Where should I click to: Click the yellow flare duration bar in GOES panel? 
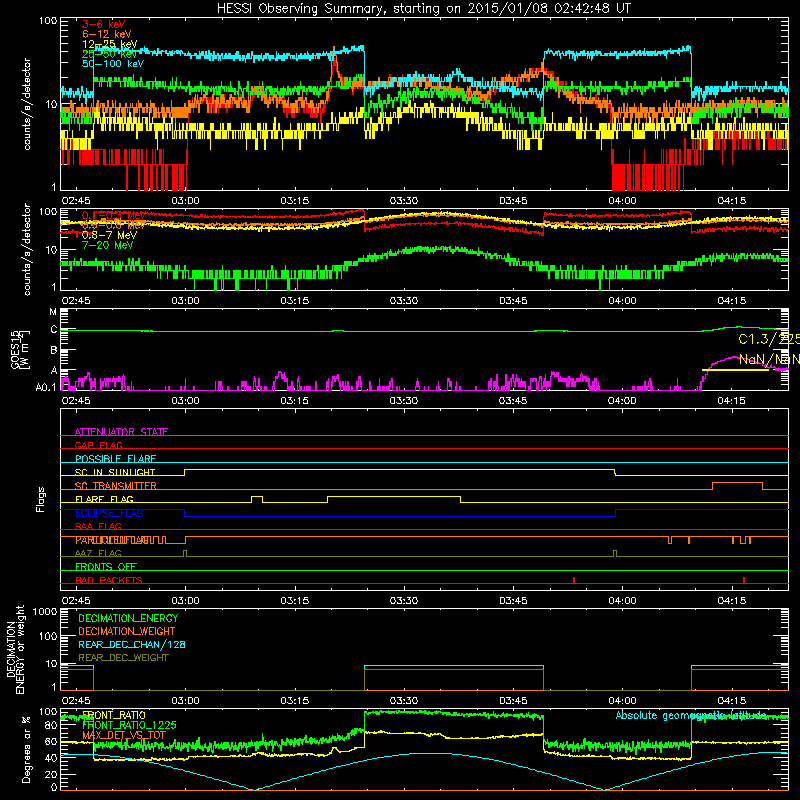[735, 370]
